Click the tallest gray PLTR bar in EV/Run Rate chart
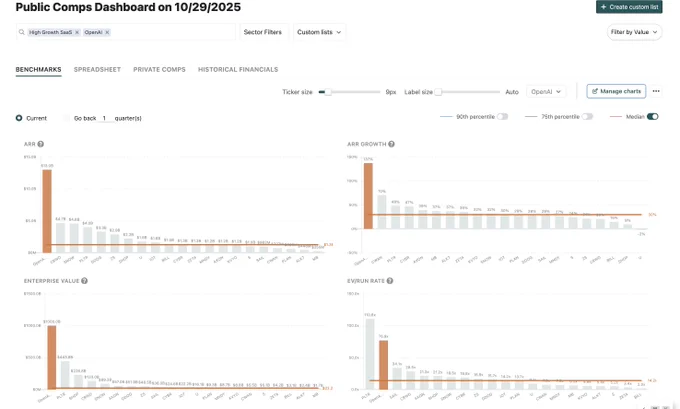680x409 pixels. (370, 354)
